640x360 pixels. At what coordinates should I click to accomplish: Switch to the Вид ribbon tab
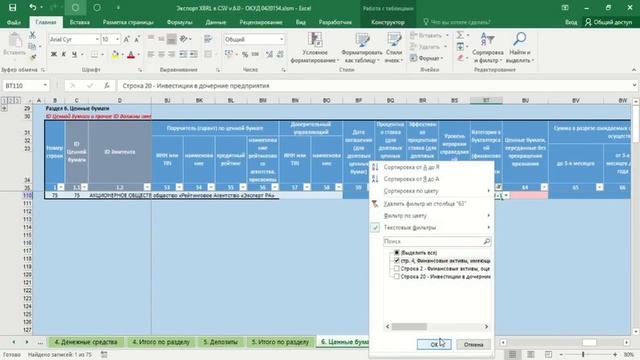300,22
